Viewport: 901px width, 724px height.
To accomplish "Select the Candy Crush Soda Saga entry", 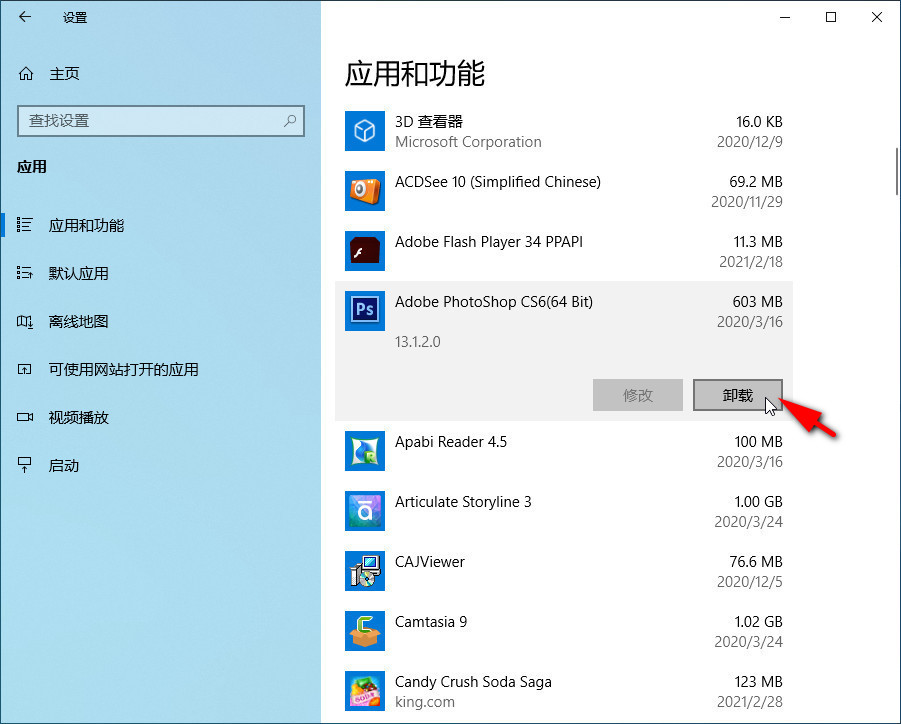I will [473, 681].
